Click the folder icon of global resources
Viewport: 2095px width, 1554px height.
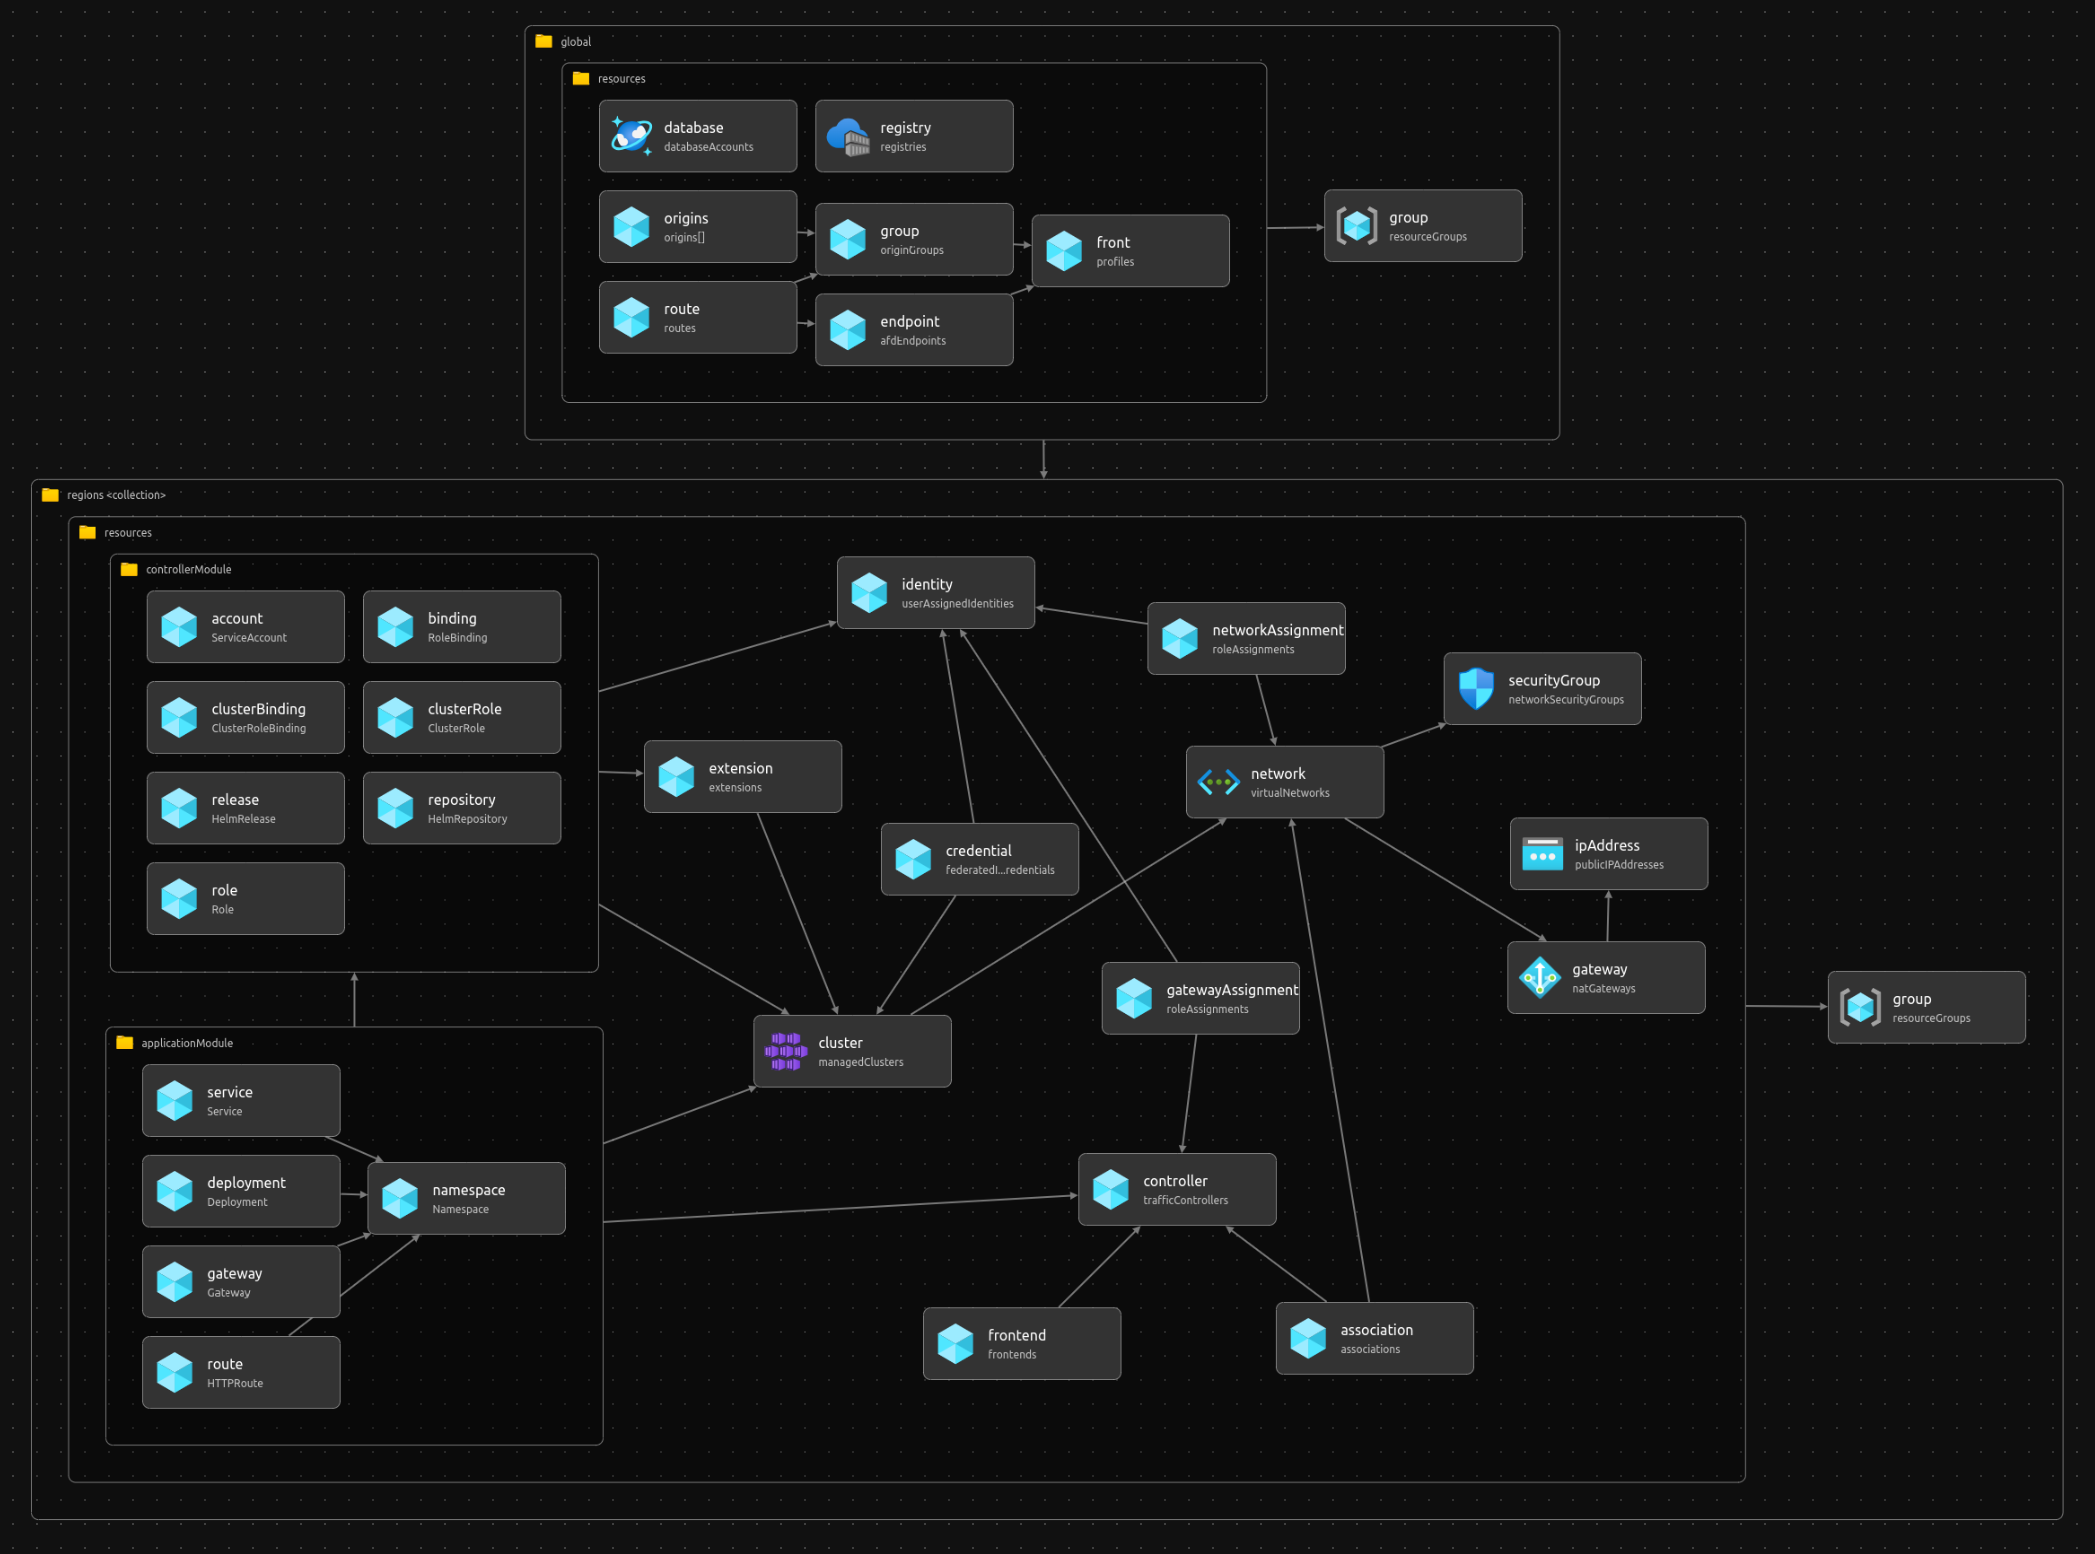581,78
